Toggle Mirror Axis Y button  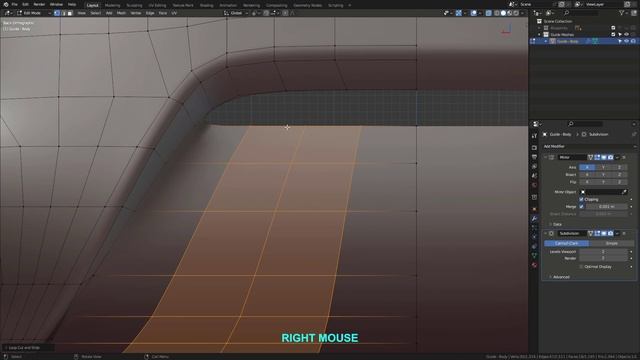[603, 167]
